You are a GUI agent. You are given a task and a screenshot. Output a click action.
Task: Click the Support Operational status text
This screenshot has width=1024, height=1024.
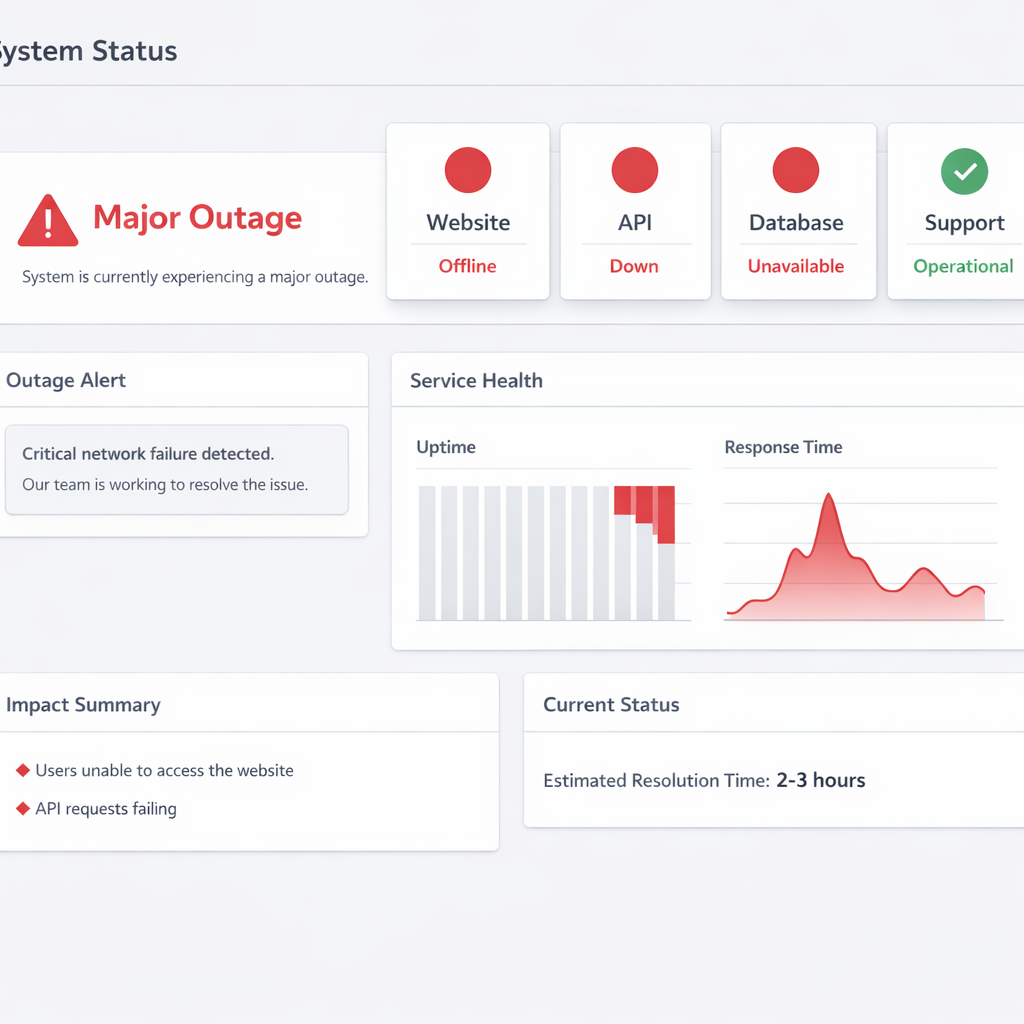(963, 266)
